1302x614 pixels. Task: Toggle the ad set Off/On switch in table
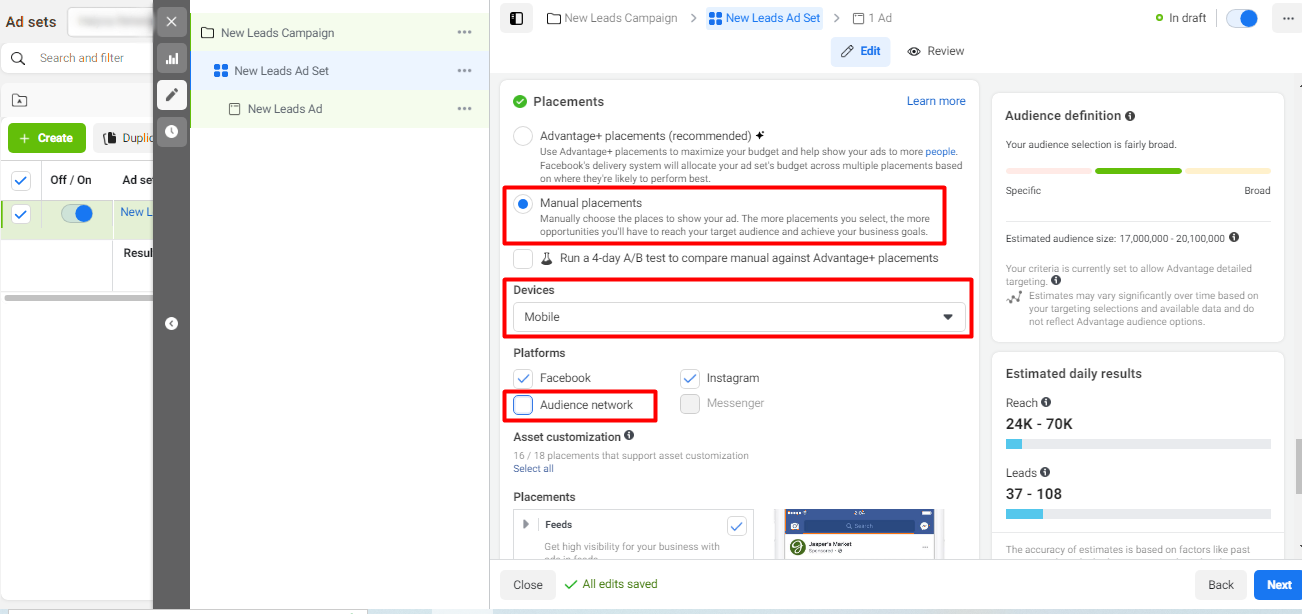pos(77,213)
